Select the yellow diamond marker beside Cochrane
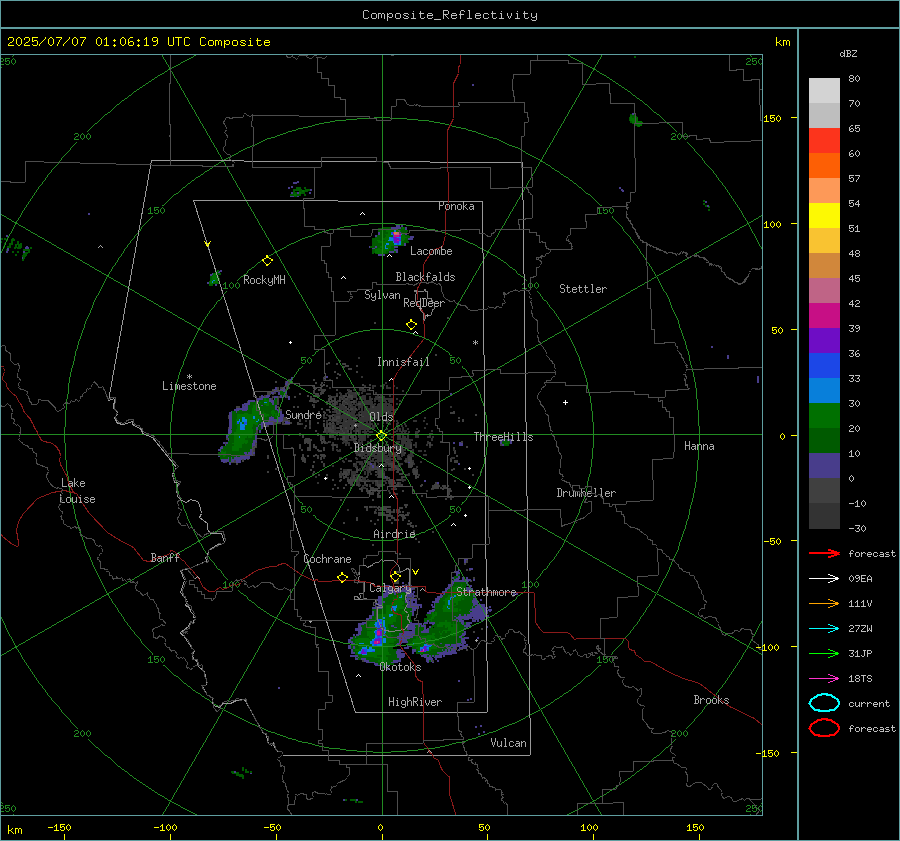The image size is (900, 841). click(x=343, y=578)
